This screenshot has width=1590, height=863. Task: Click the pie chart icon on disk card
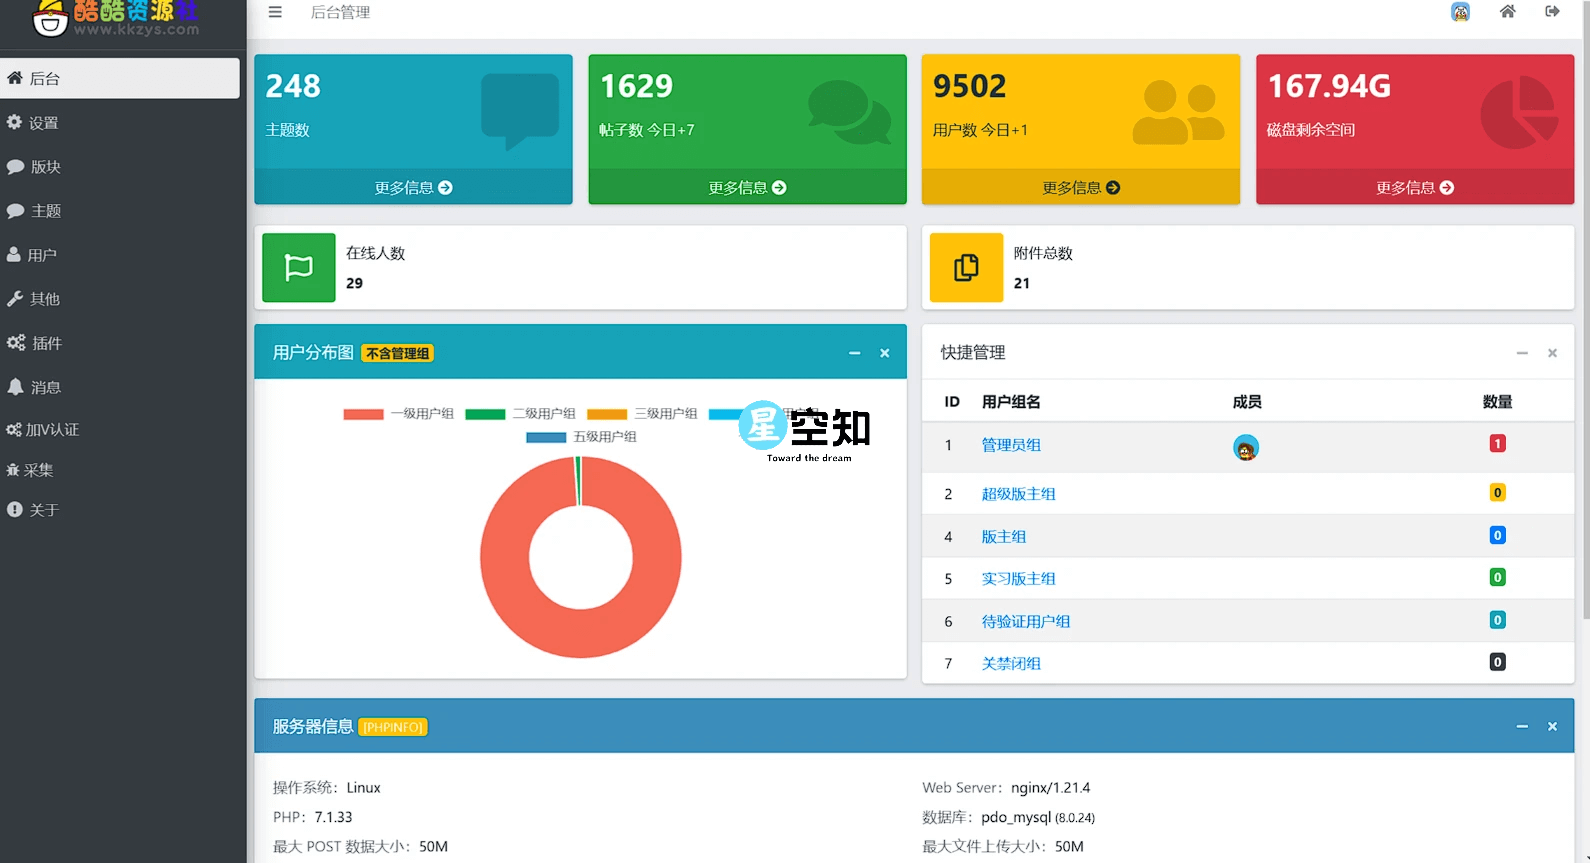1519,112
